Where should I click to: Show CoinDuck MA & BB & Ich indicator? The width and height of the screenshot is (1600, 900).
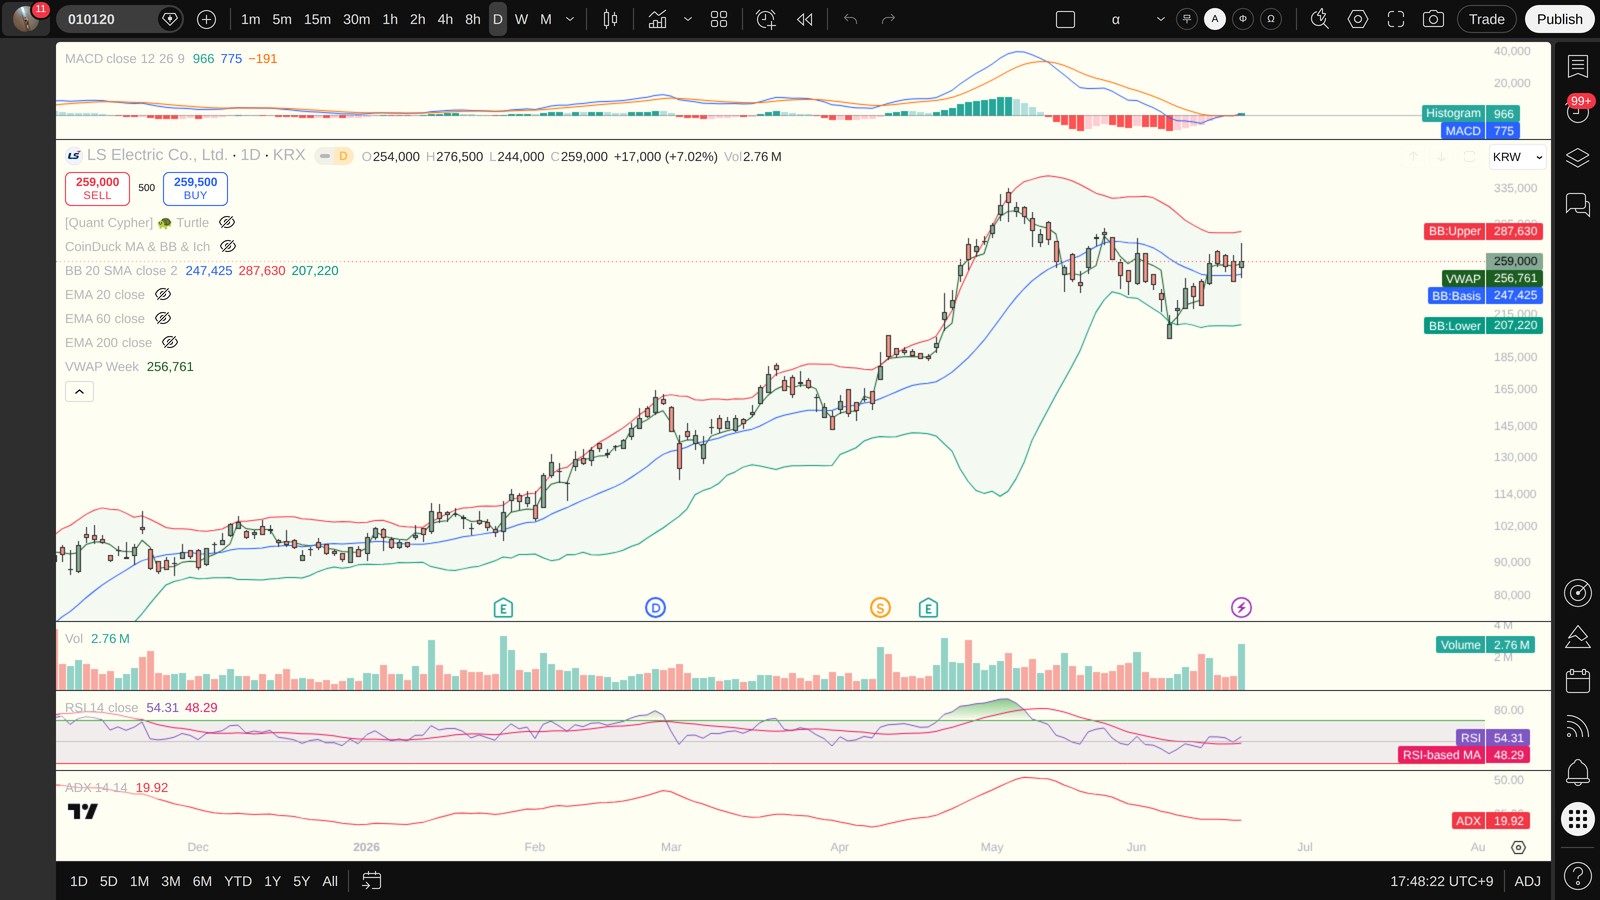[x=228, y=246]
